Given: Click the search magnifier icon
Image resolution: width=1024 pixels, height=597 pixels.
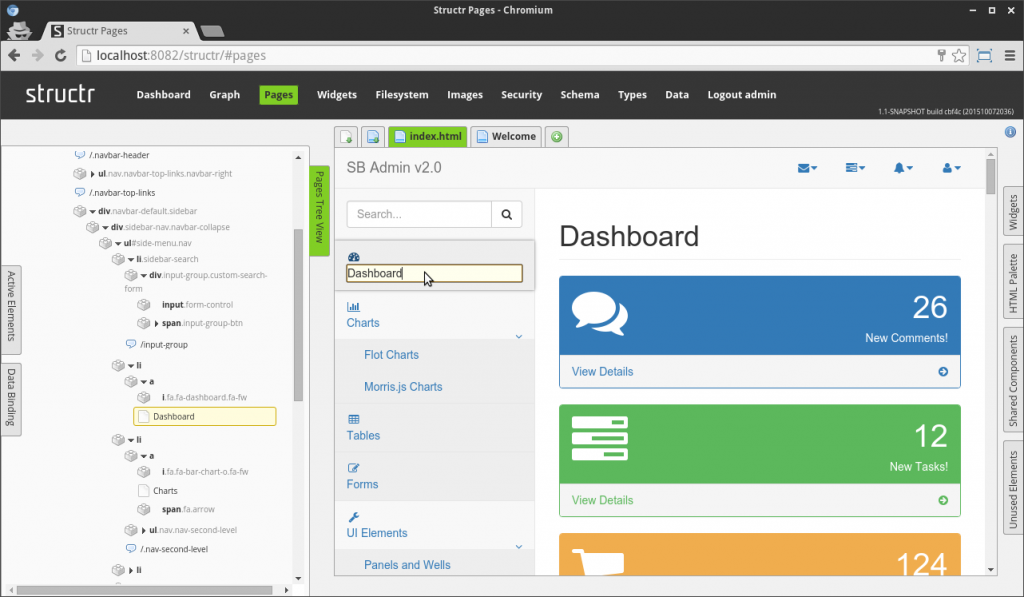Looking at the screenshot, I should coord(507,214).
